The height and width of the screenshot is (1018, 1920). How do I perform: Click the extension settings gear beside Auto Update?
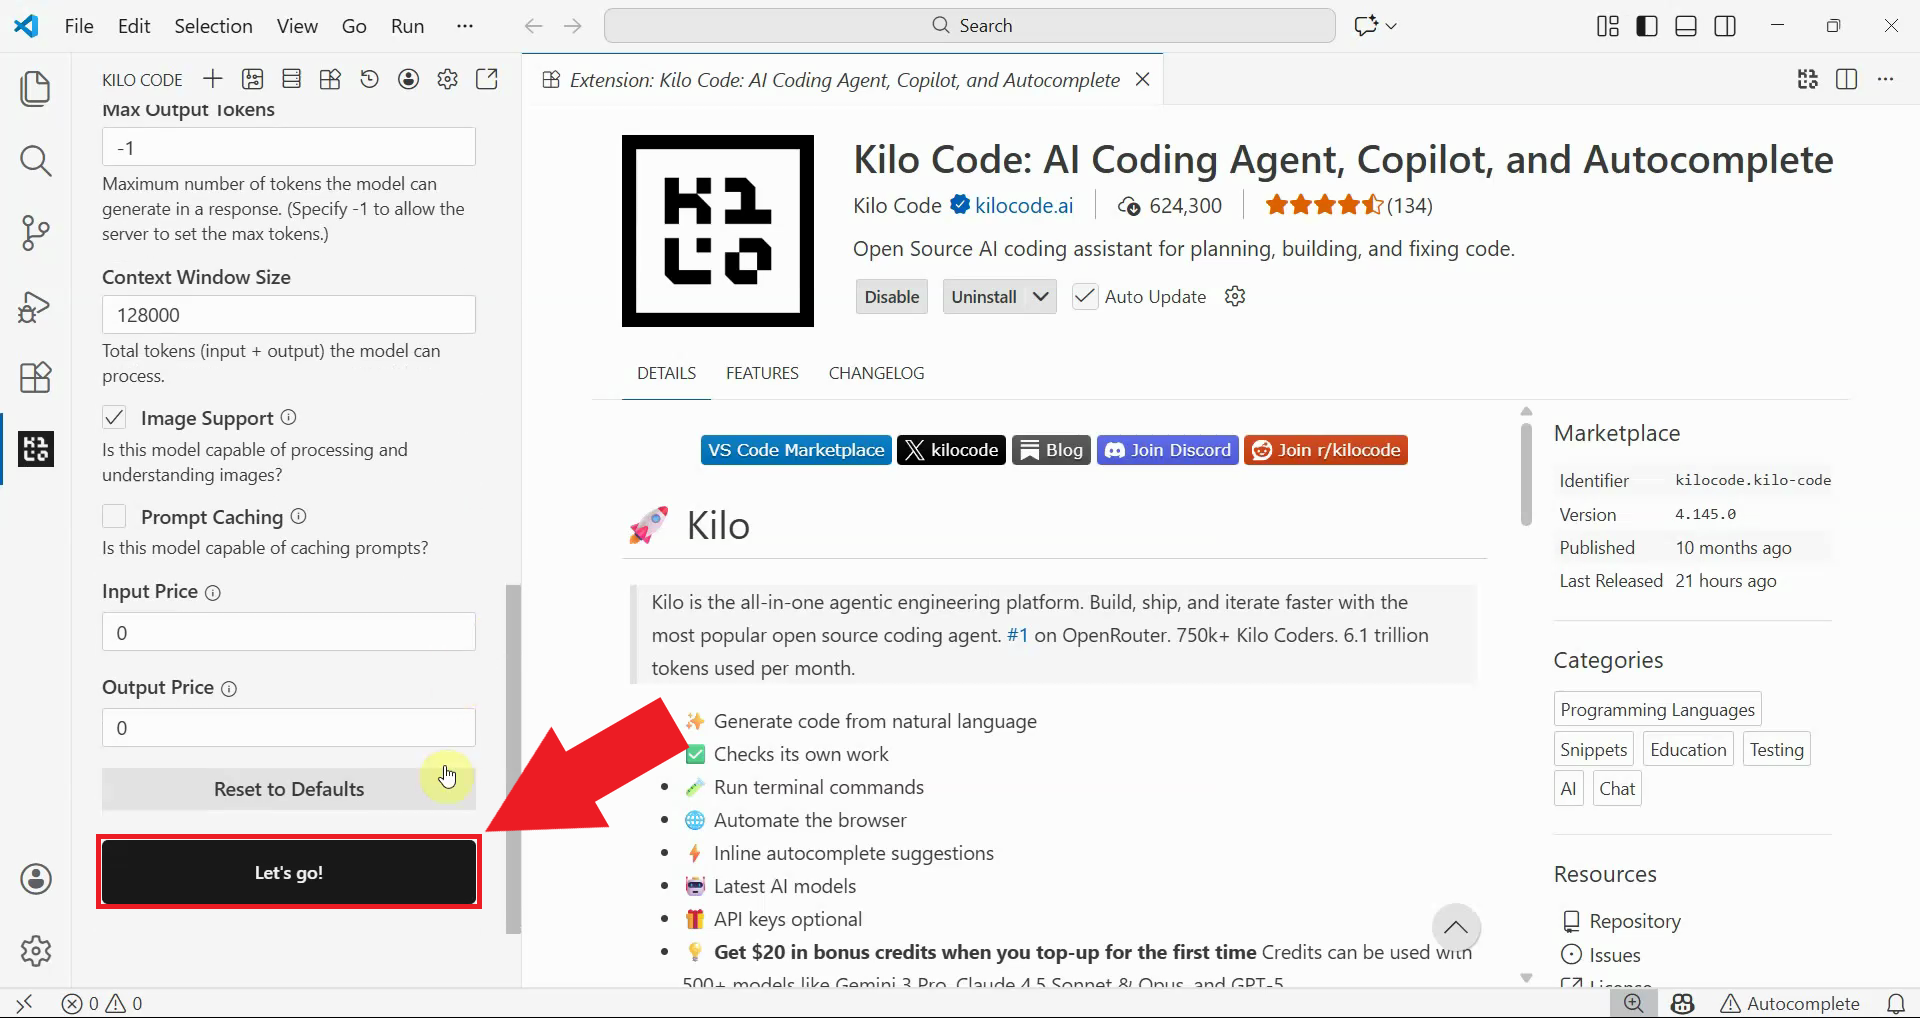pyautogui.click(x=1235, y=297)
